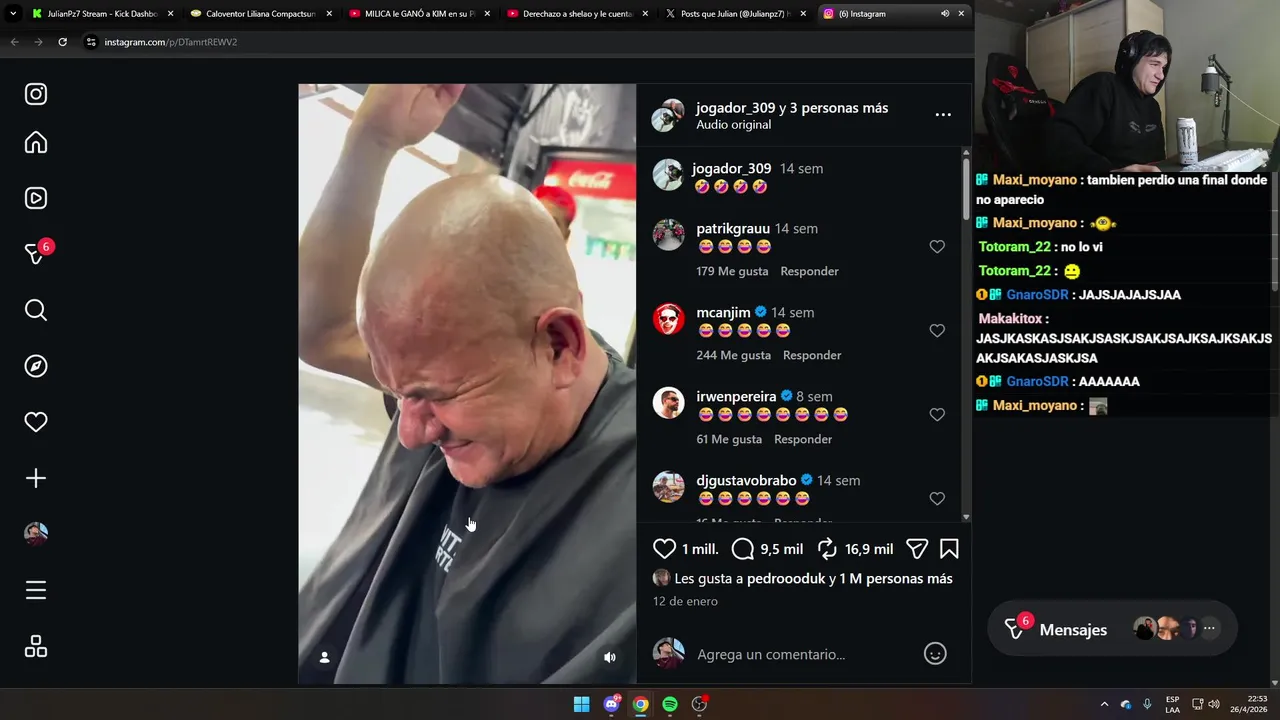Save the post with the bookmark icon
The width and height of the screenshot is (1280, 720).
click(x=949, y=548)
